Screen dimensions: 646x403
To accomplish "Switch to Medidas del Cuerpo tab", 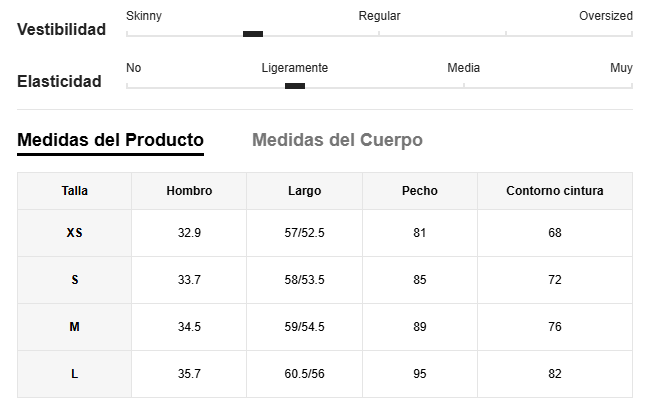I will coord(337,140).
